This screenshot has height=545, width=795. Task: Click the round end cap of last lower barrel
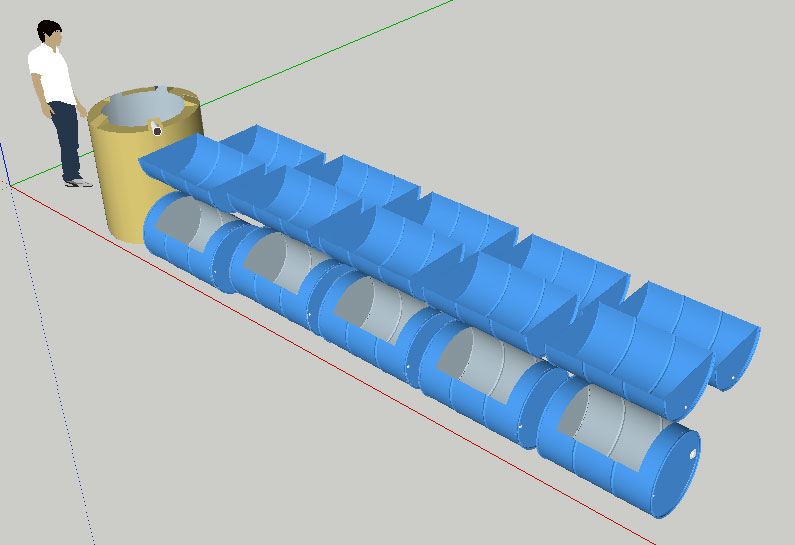(x=676, y=474)
